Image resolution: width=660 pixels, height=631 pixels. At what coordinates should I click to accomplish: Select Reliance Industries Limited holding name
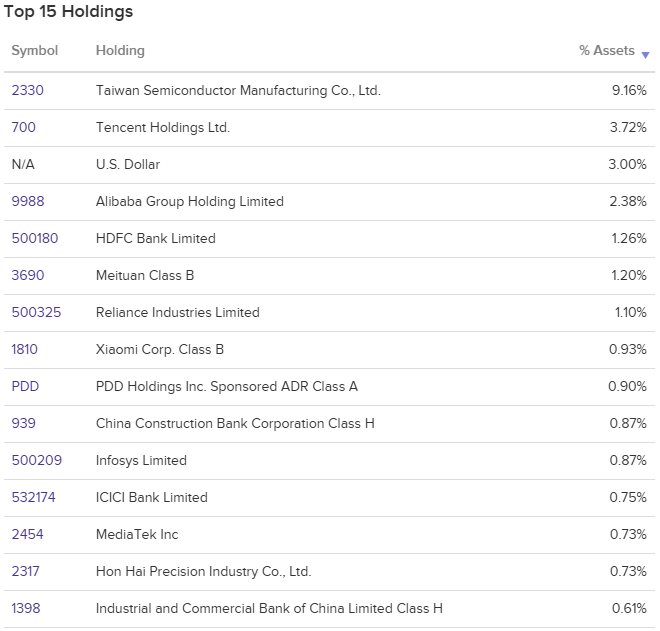click(178, 312)
